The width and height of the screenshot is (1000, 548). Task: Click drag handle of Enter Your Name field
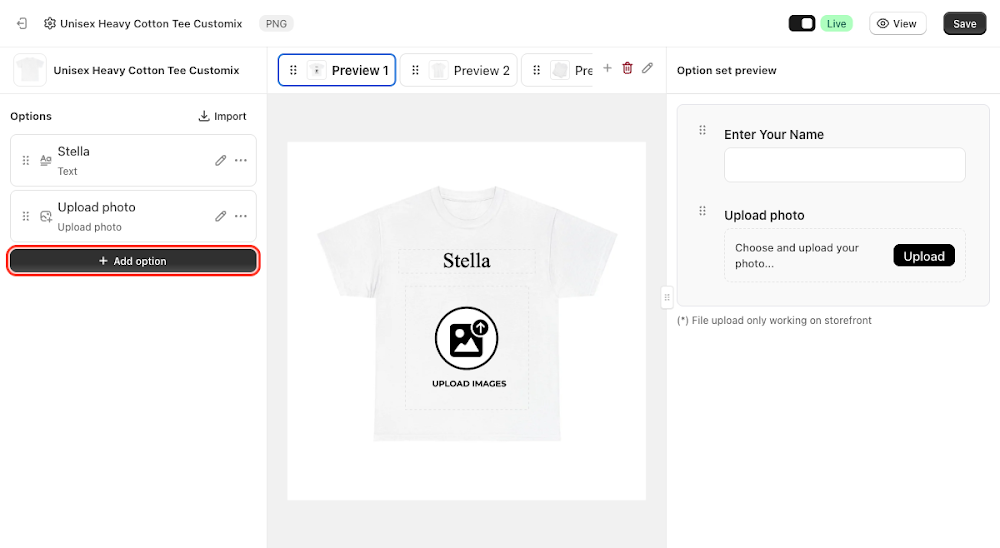pyautogui.click(x=702, y=130)
